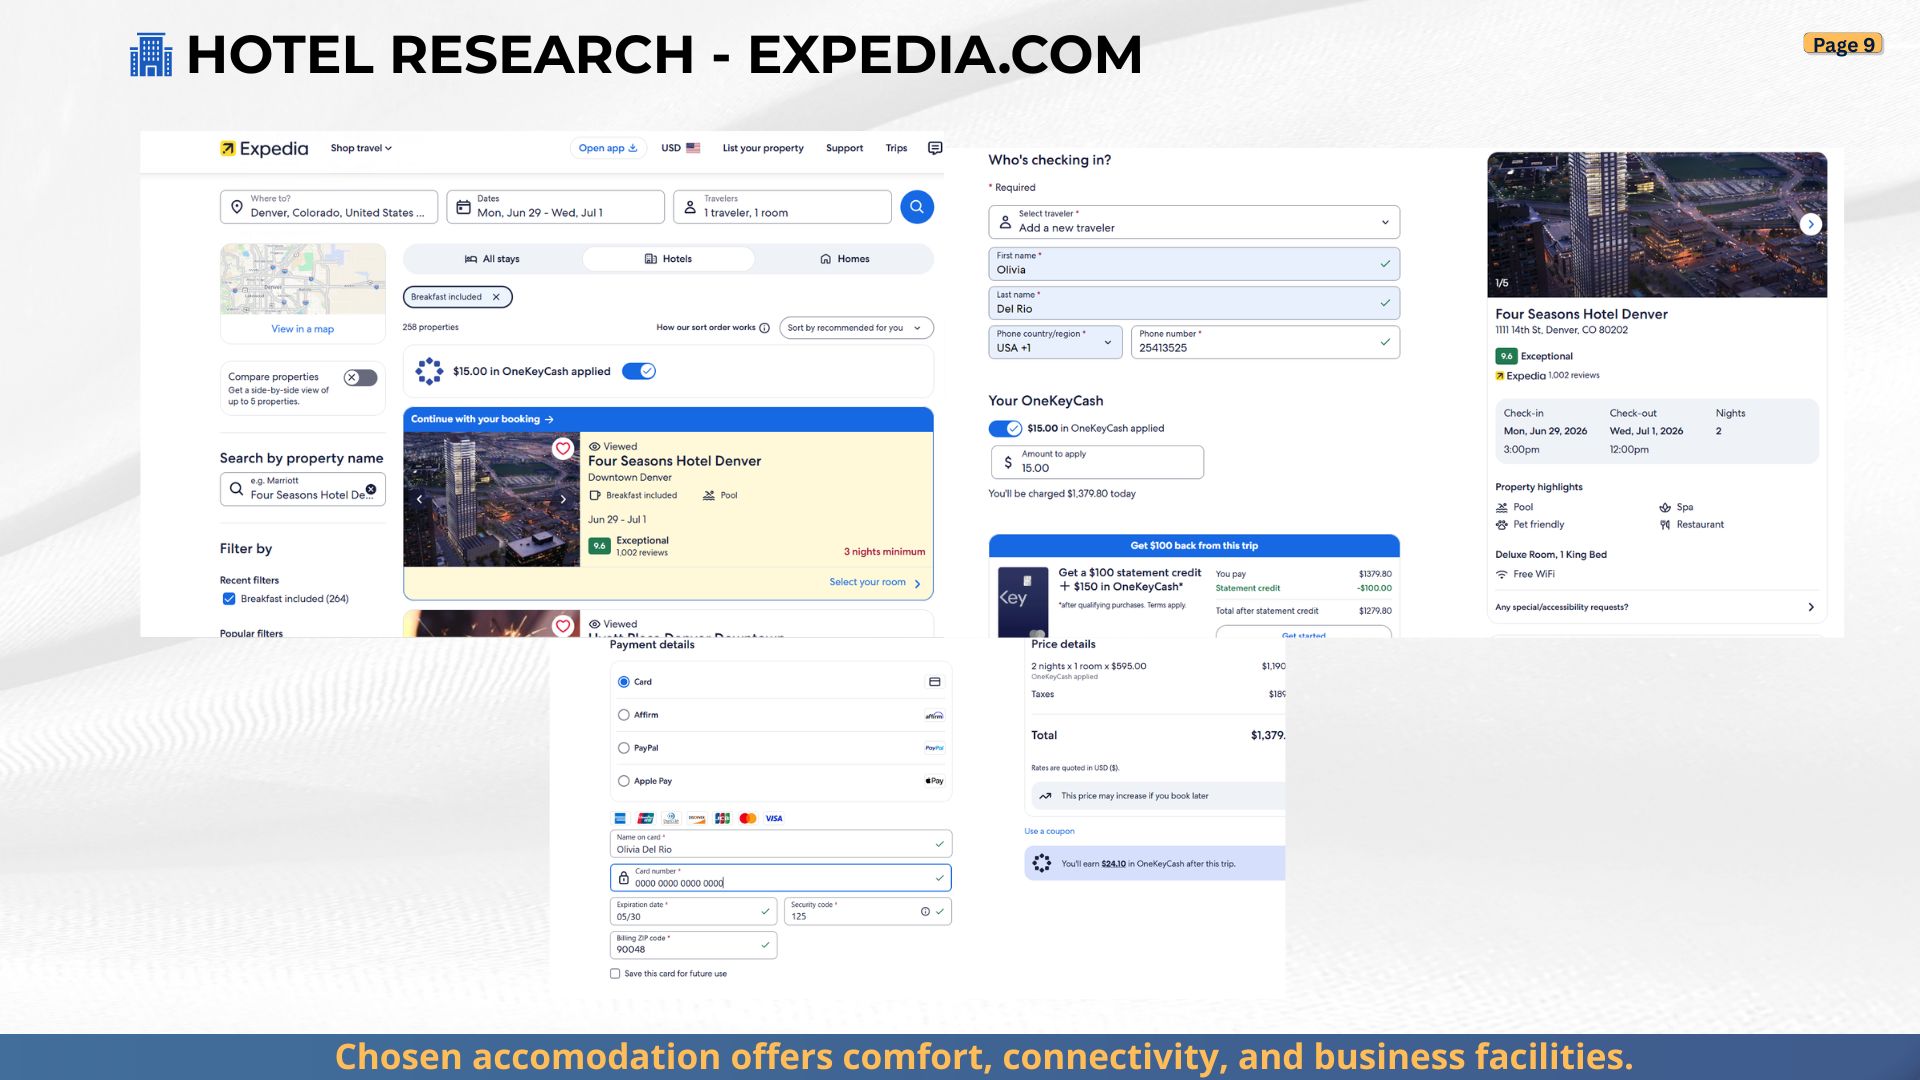
Task: Clear the property name search field
Action: [x=371, y=489]
